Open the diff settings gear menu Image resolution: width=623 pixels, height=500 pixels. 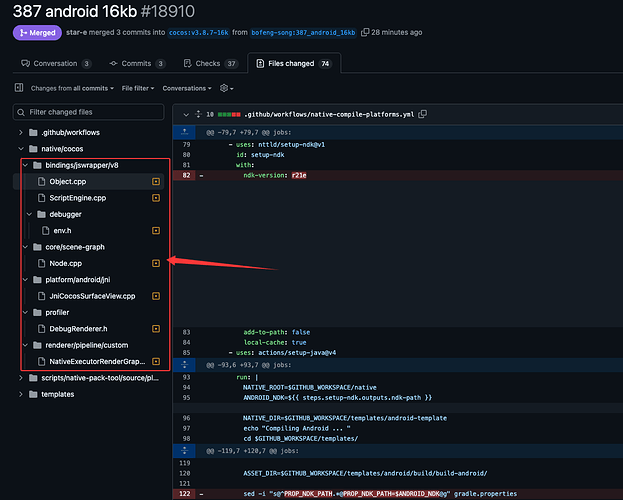click(226, 88)
